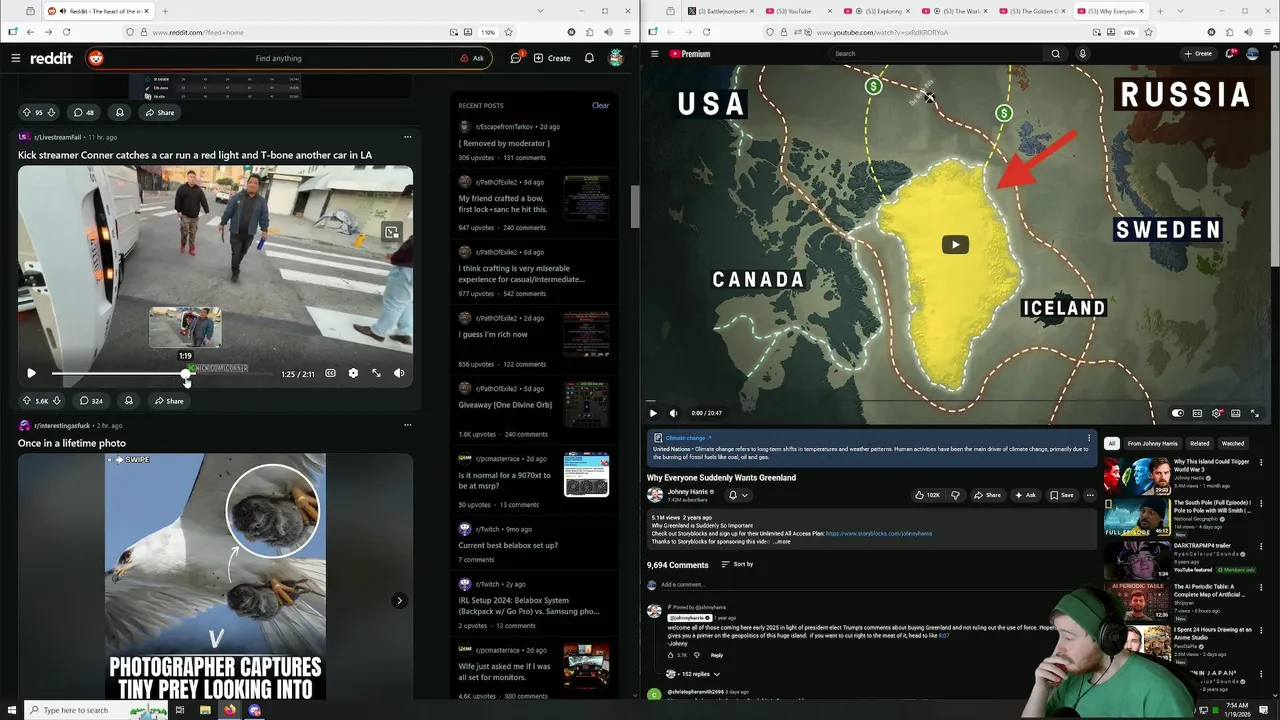
Task: Select the 'Watched' chip
Action: point(1232,443)
